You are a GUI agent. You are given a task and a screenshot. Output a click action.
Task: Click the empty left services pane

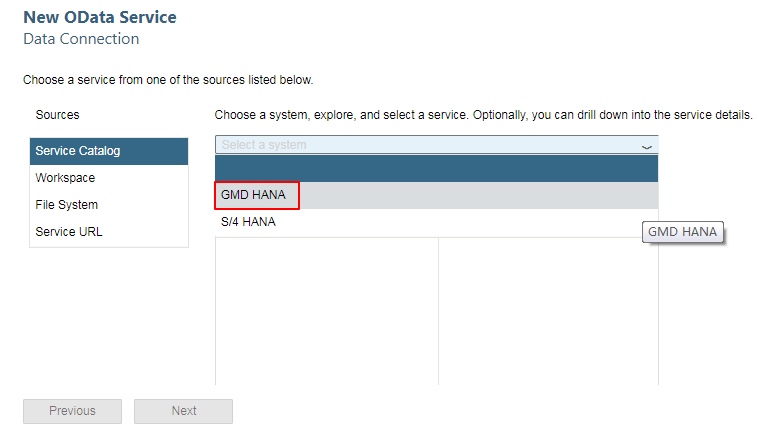pyautogui.click(x=326, y=310)
